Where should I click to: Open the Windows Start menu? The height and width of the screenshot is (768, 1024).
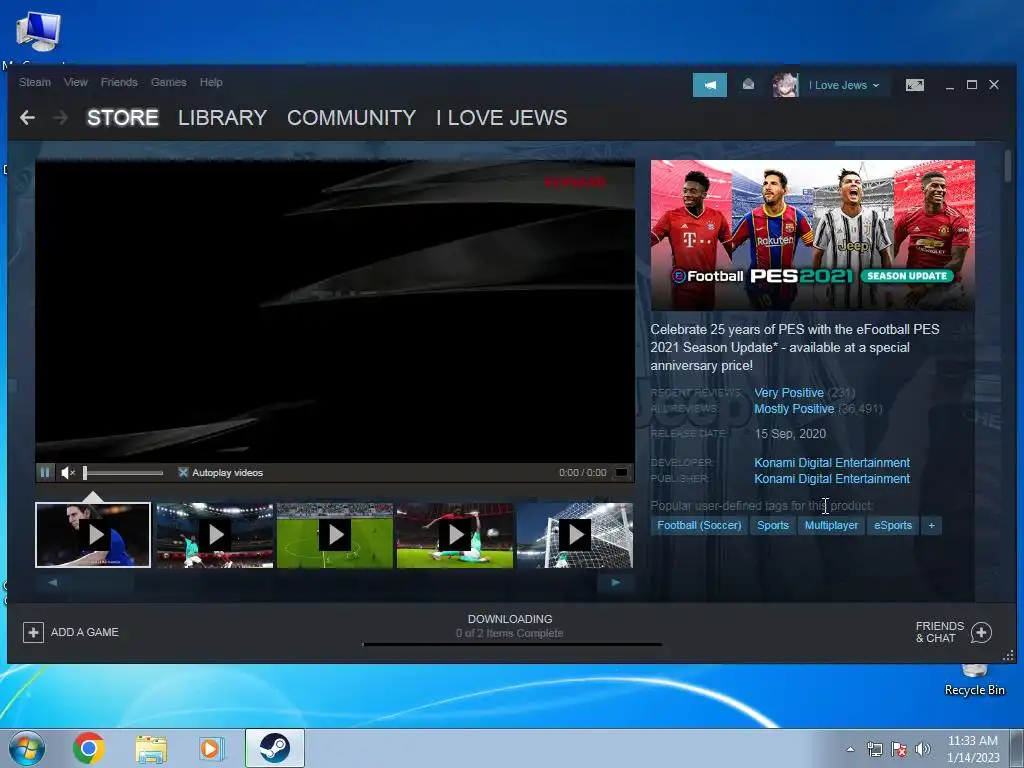coord(27,748)
